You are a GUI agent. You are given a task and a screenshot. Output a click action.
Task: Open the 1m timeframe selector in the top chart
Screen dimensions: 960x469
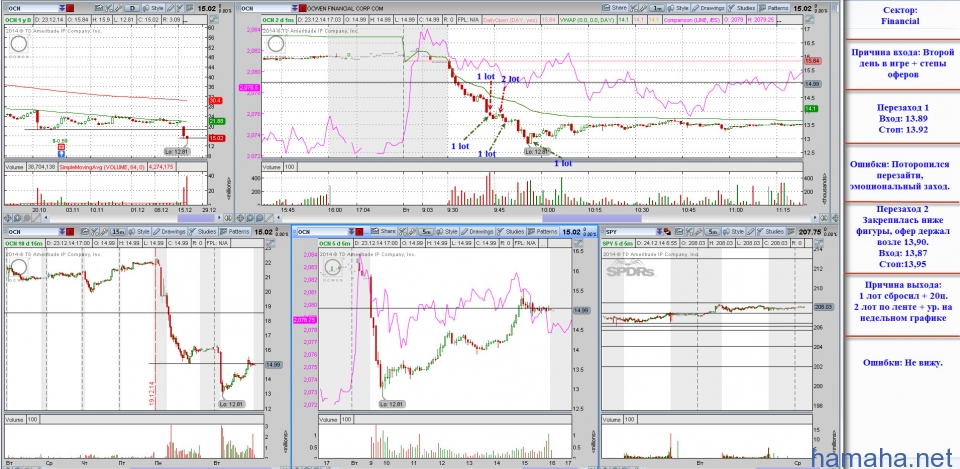pos(657,8)
